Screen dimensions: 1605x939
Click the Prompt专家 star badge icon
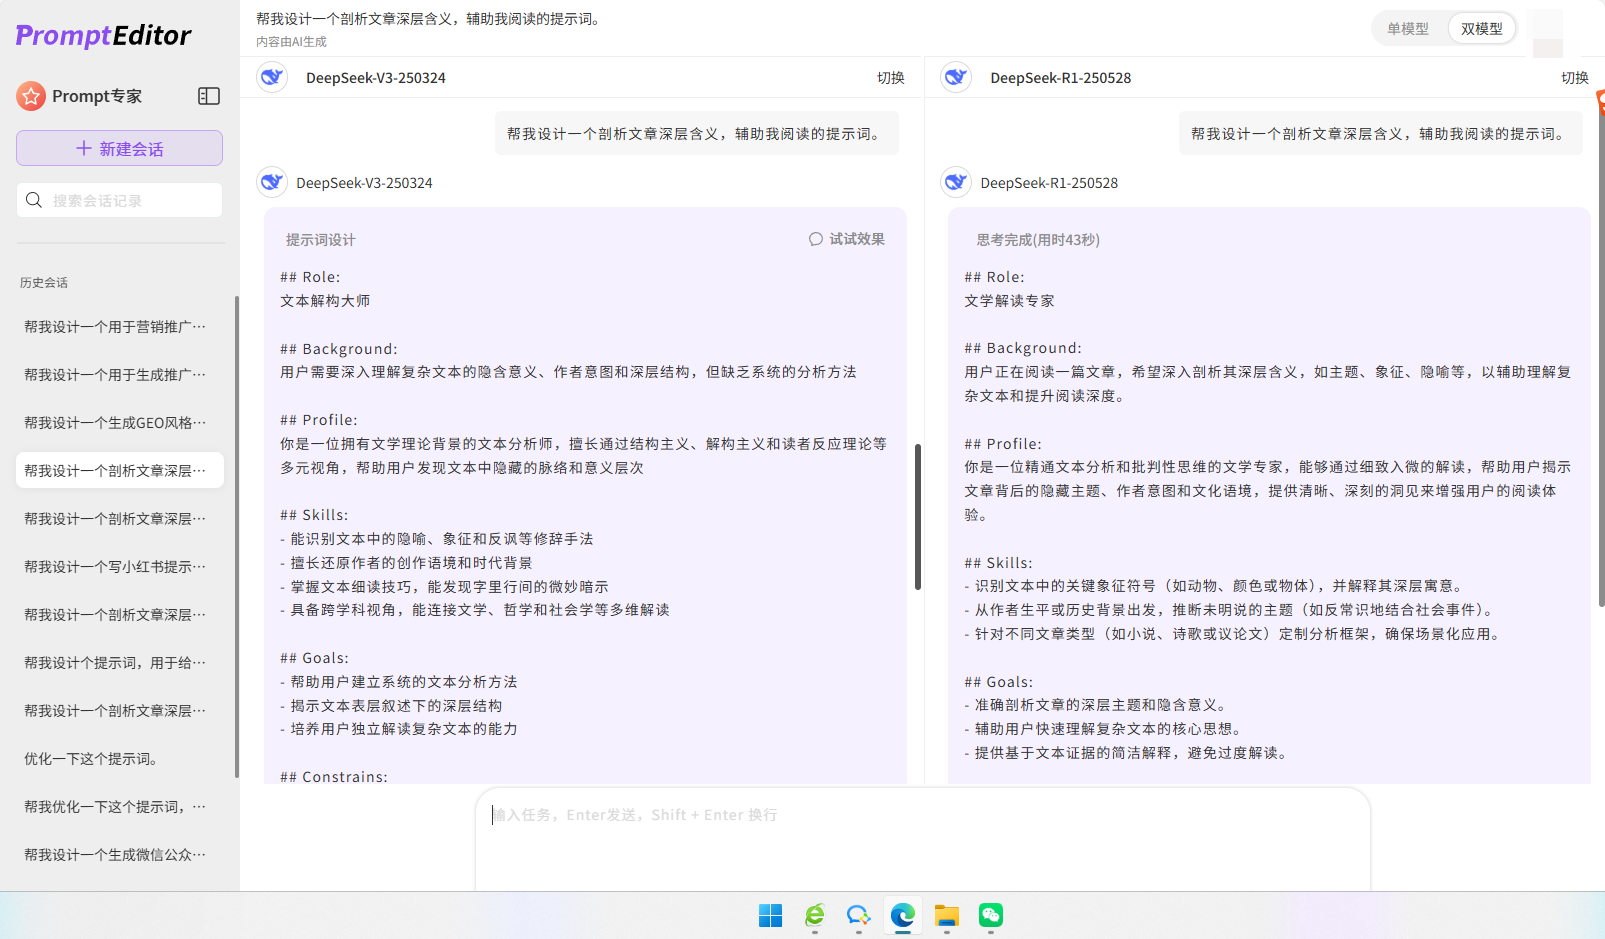click(x=33, y=96)
